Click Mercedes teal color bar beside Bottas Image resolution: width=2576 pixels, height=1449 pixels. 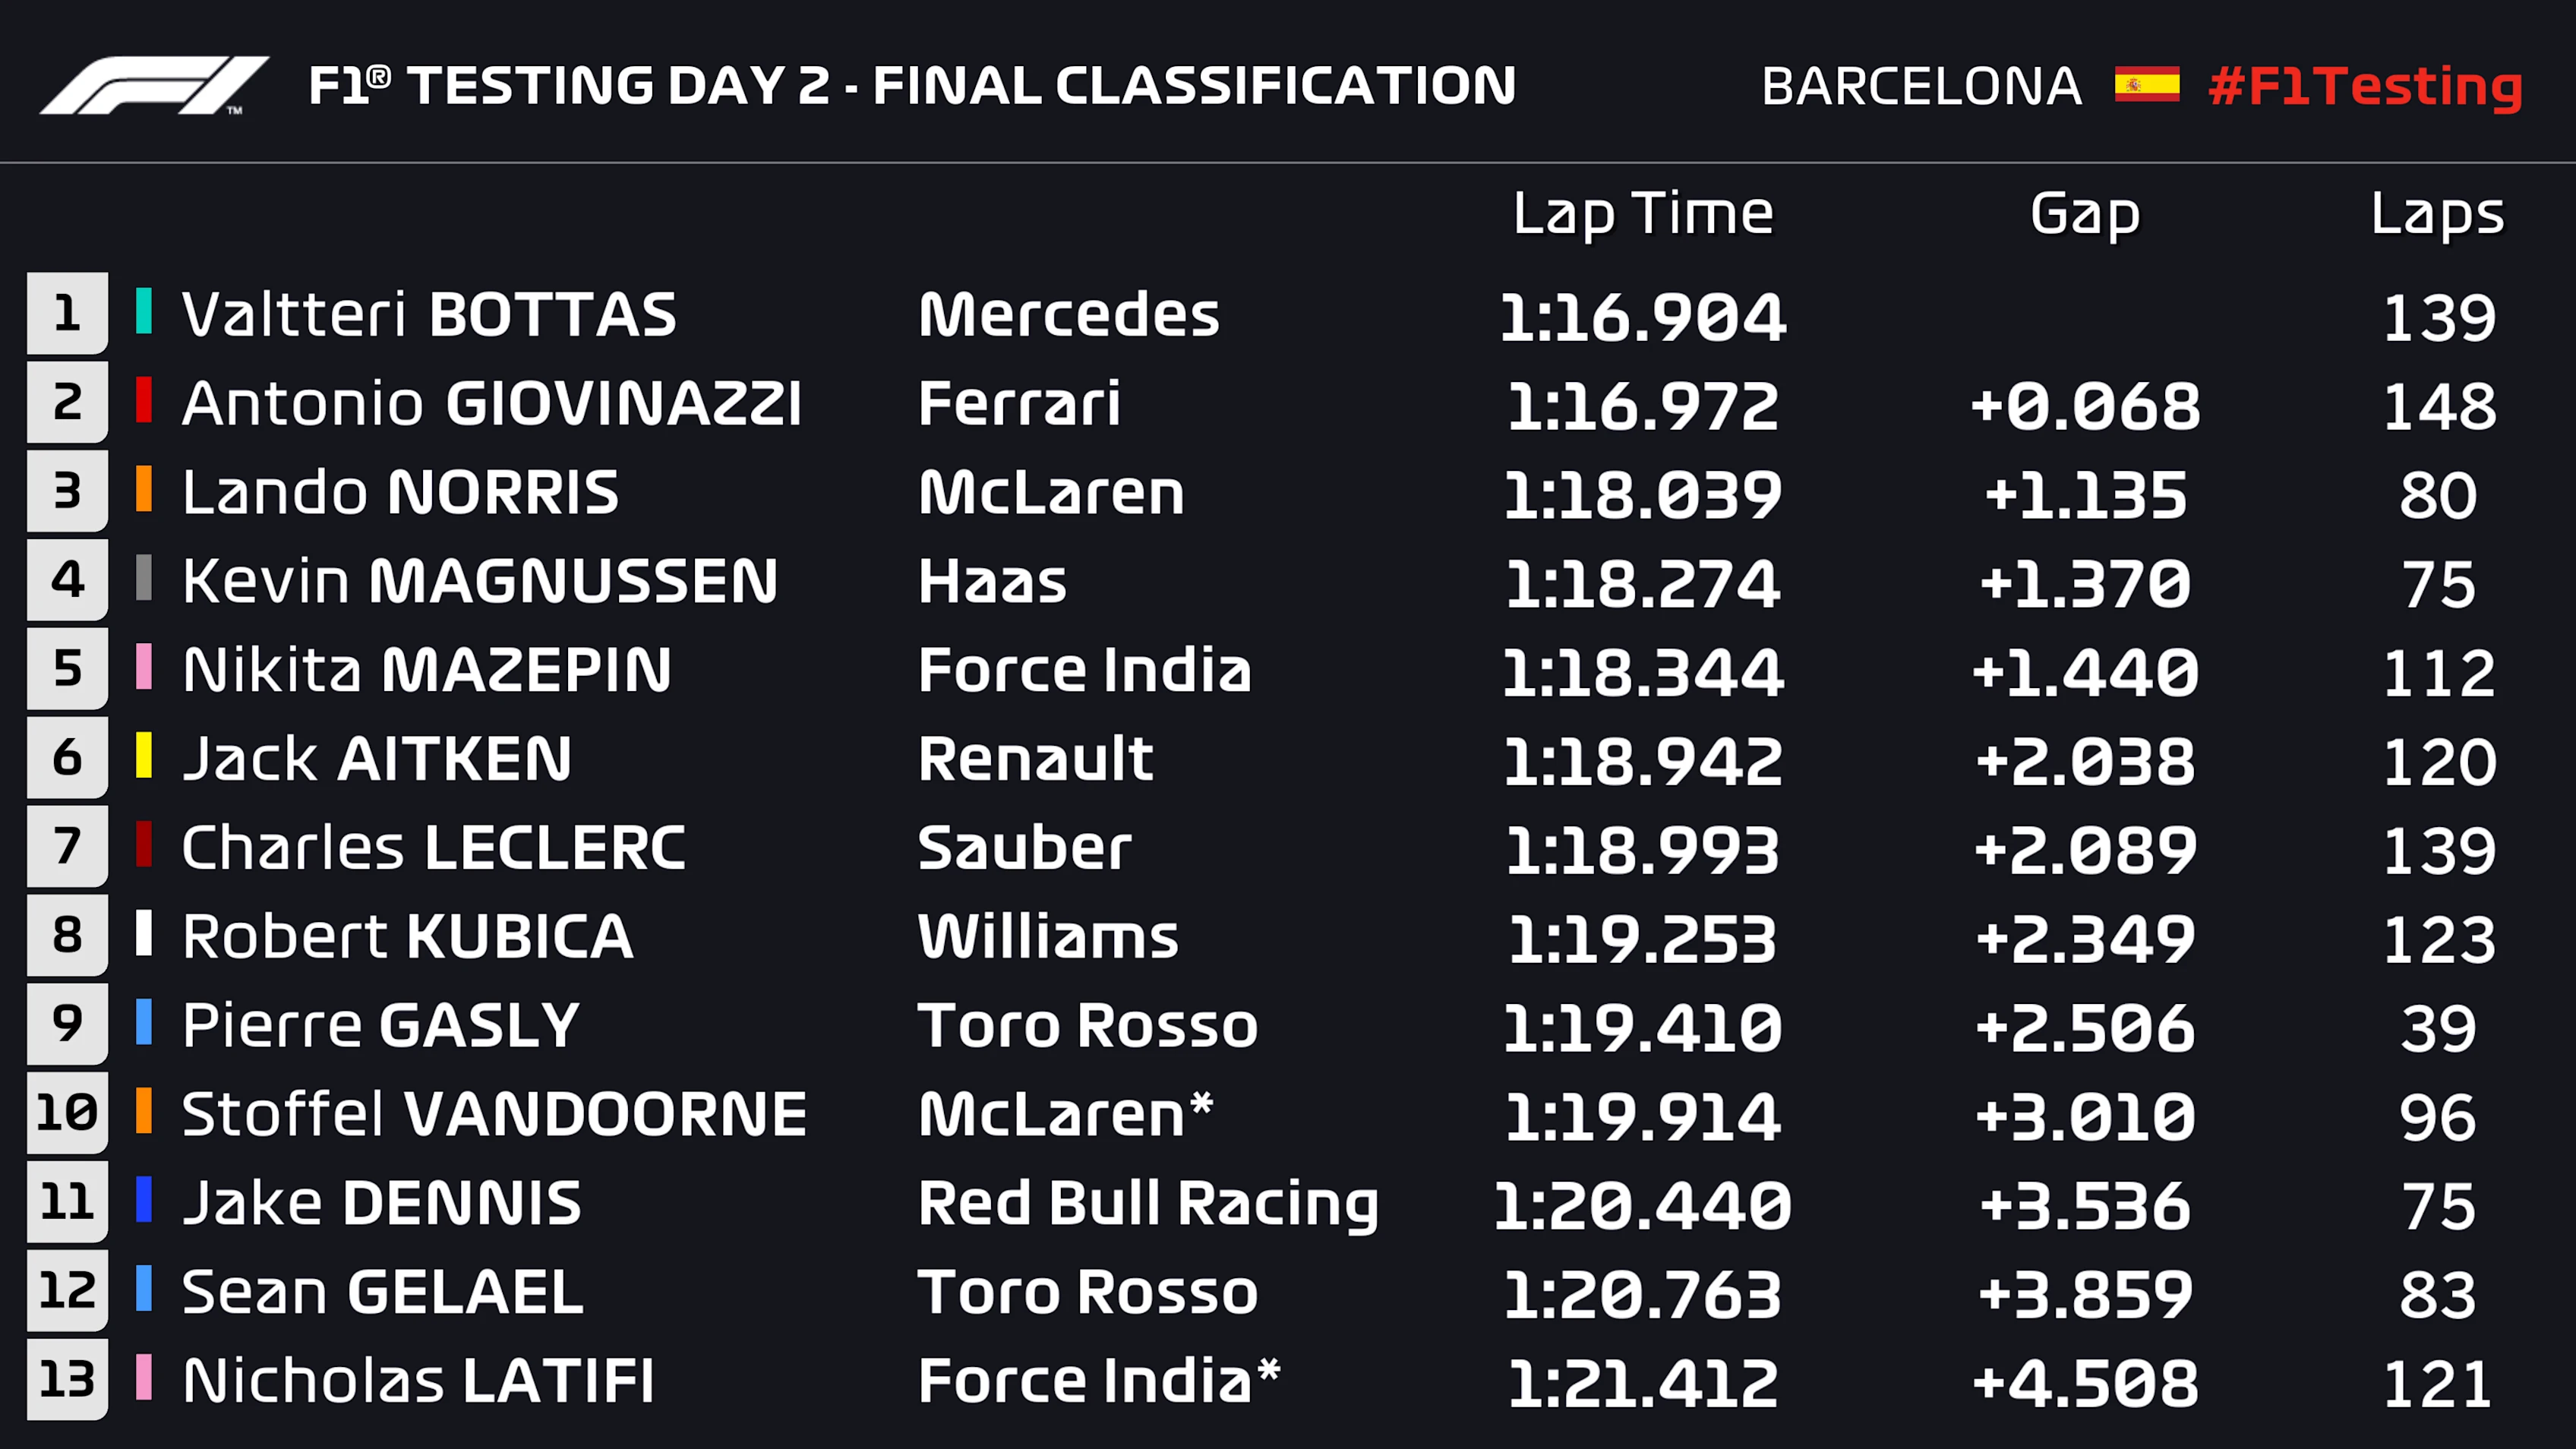[x=144, y=311]
